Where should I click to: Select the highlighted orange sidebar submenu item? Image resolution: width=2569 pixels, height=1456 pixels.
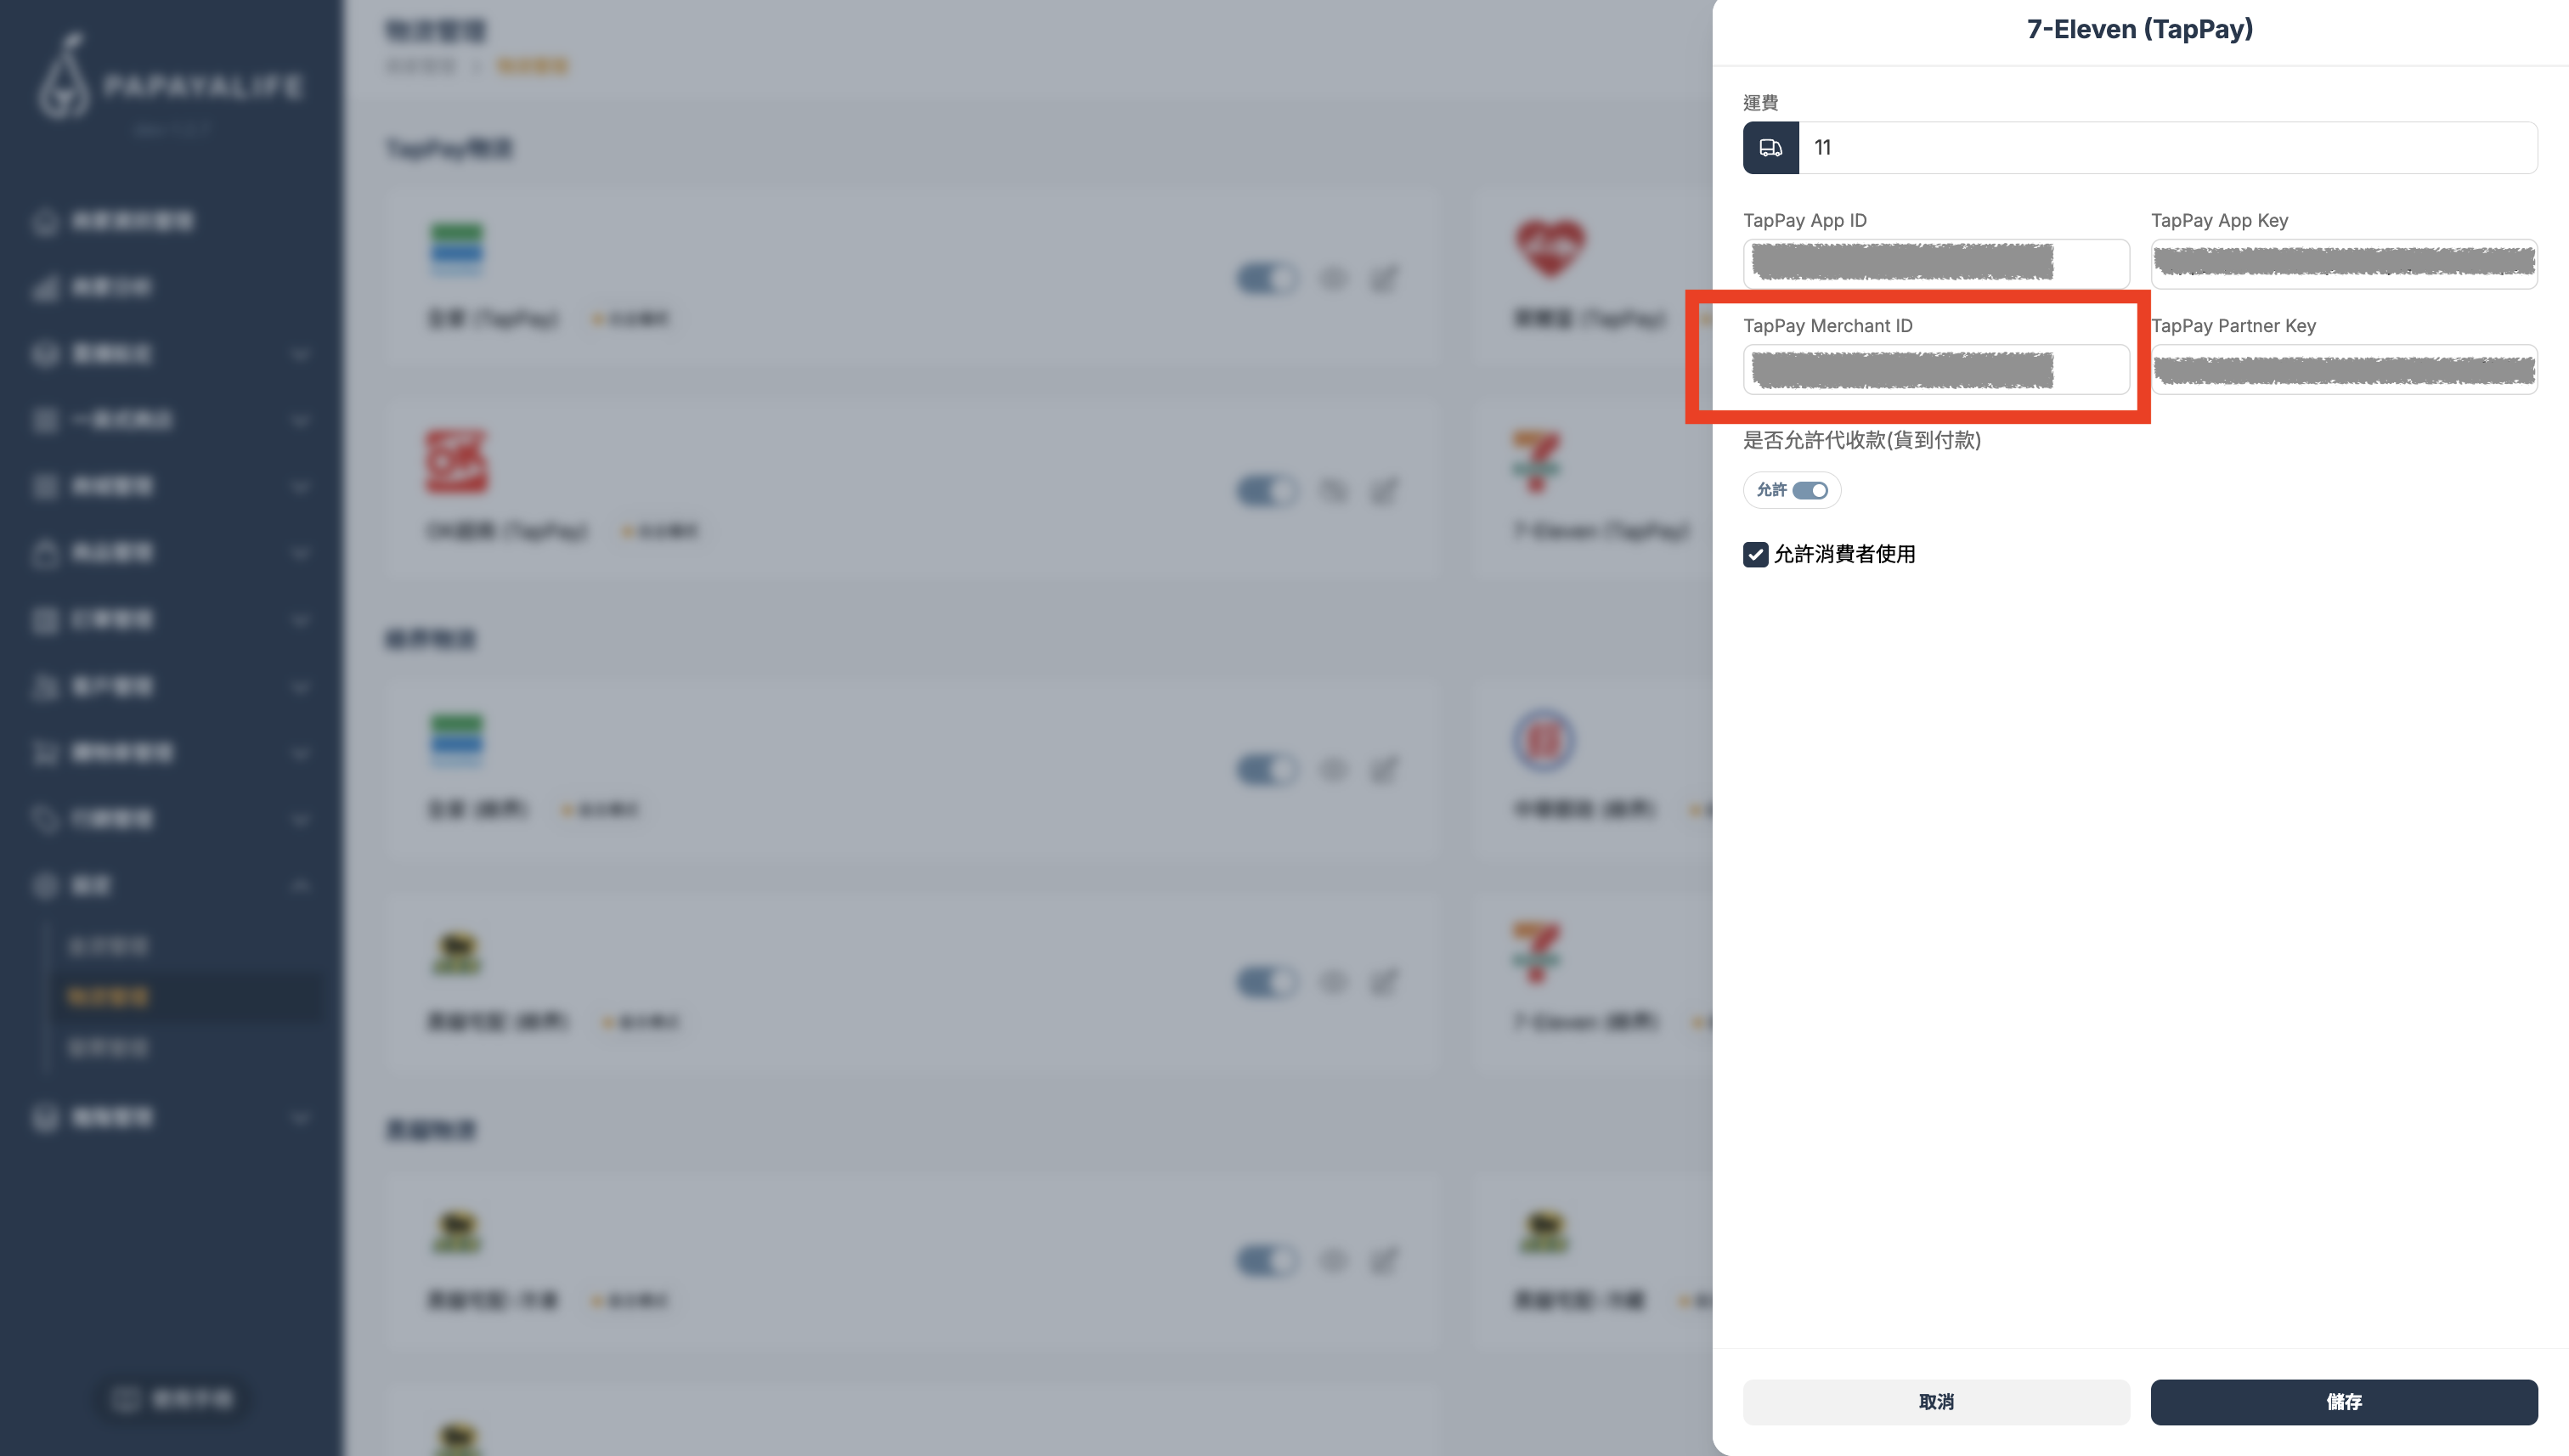click(108, 997)
